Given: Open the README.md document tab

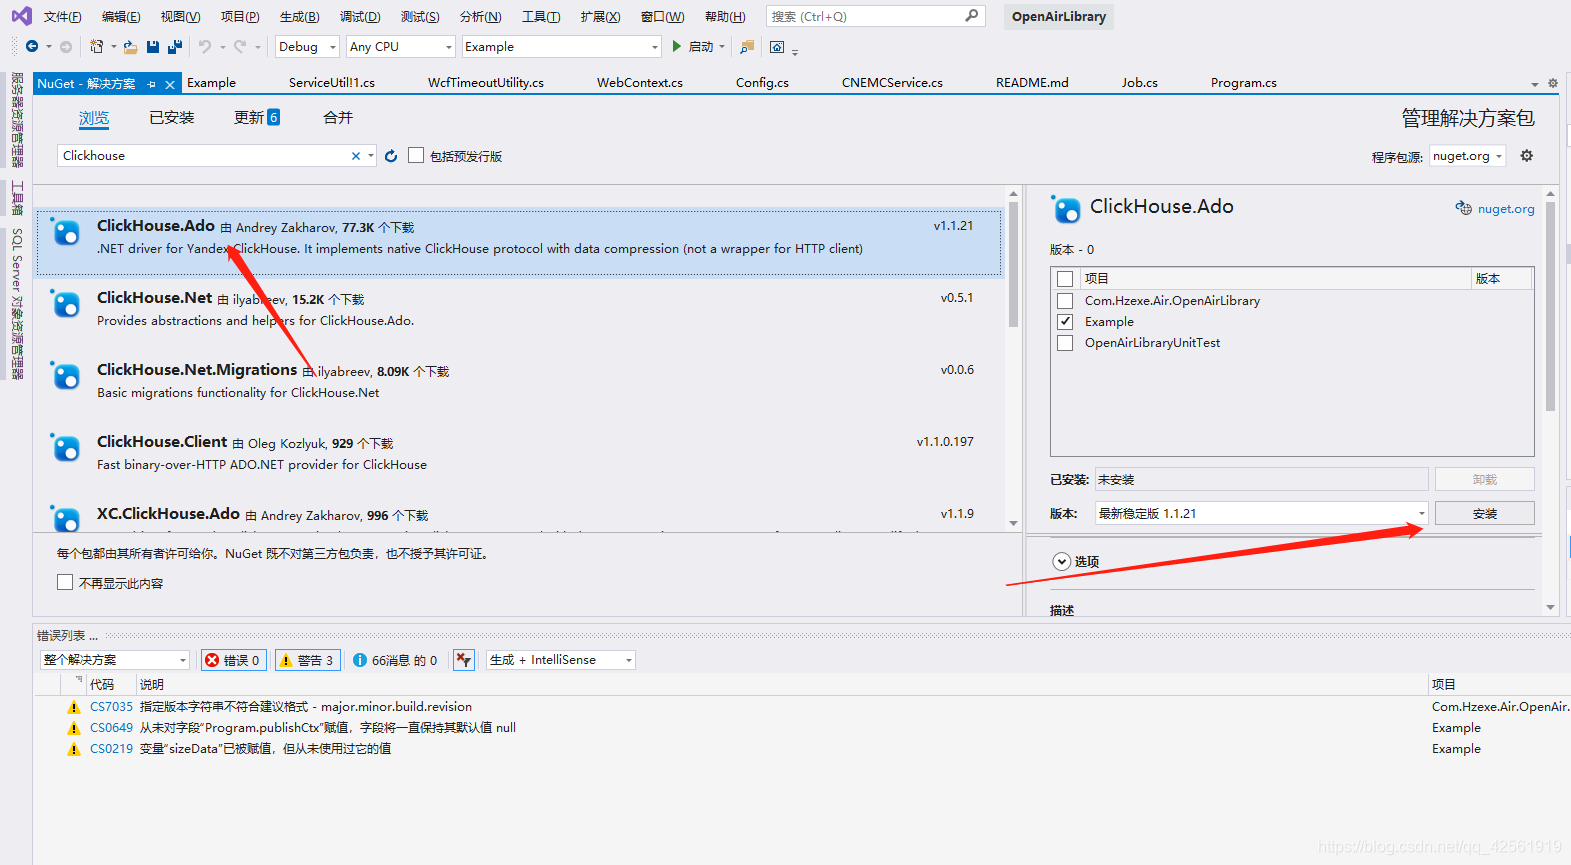Looking at the screenshot, I should coord(1032,83).
